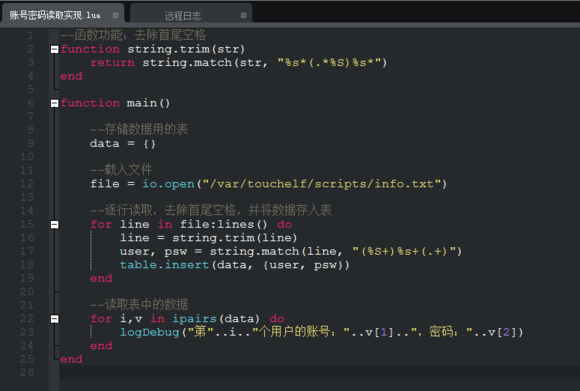Click the comment --函数功能：去除首尾空格
This screenshot has width=580, height=391.
coord(133,35)
